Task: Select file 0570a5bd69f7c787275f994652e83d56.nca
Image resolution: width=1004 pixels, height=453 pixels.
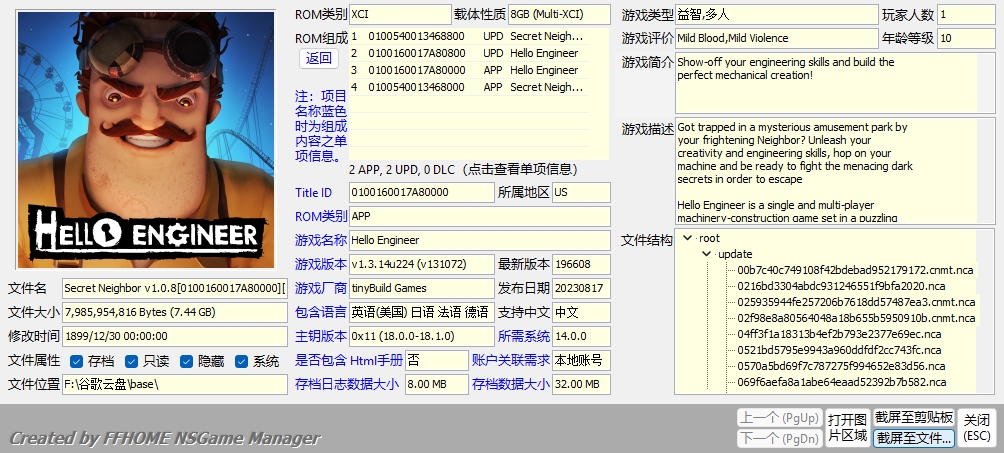Action: (x=841, y=367)
